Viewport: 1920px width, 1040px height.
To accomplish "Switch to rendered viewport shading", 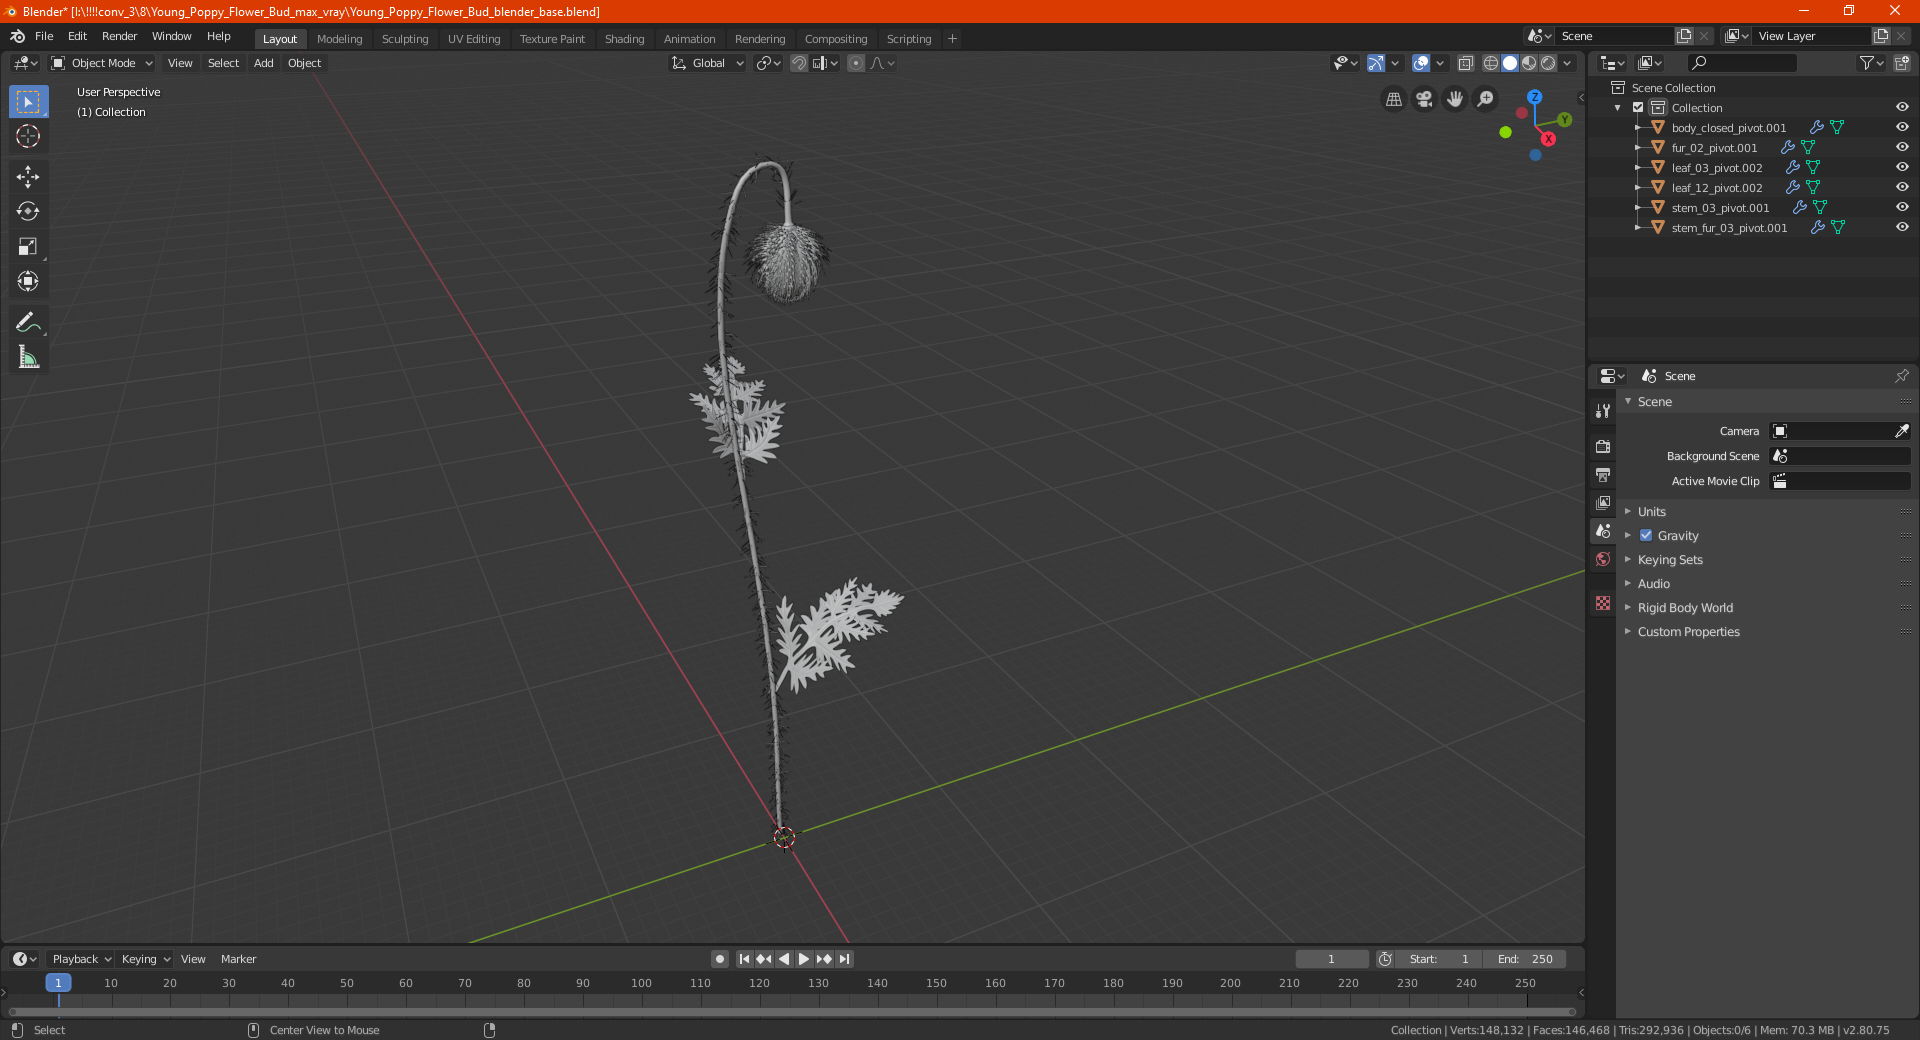I will tap(1548, 63).
